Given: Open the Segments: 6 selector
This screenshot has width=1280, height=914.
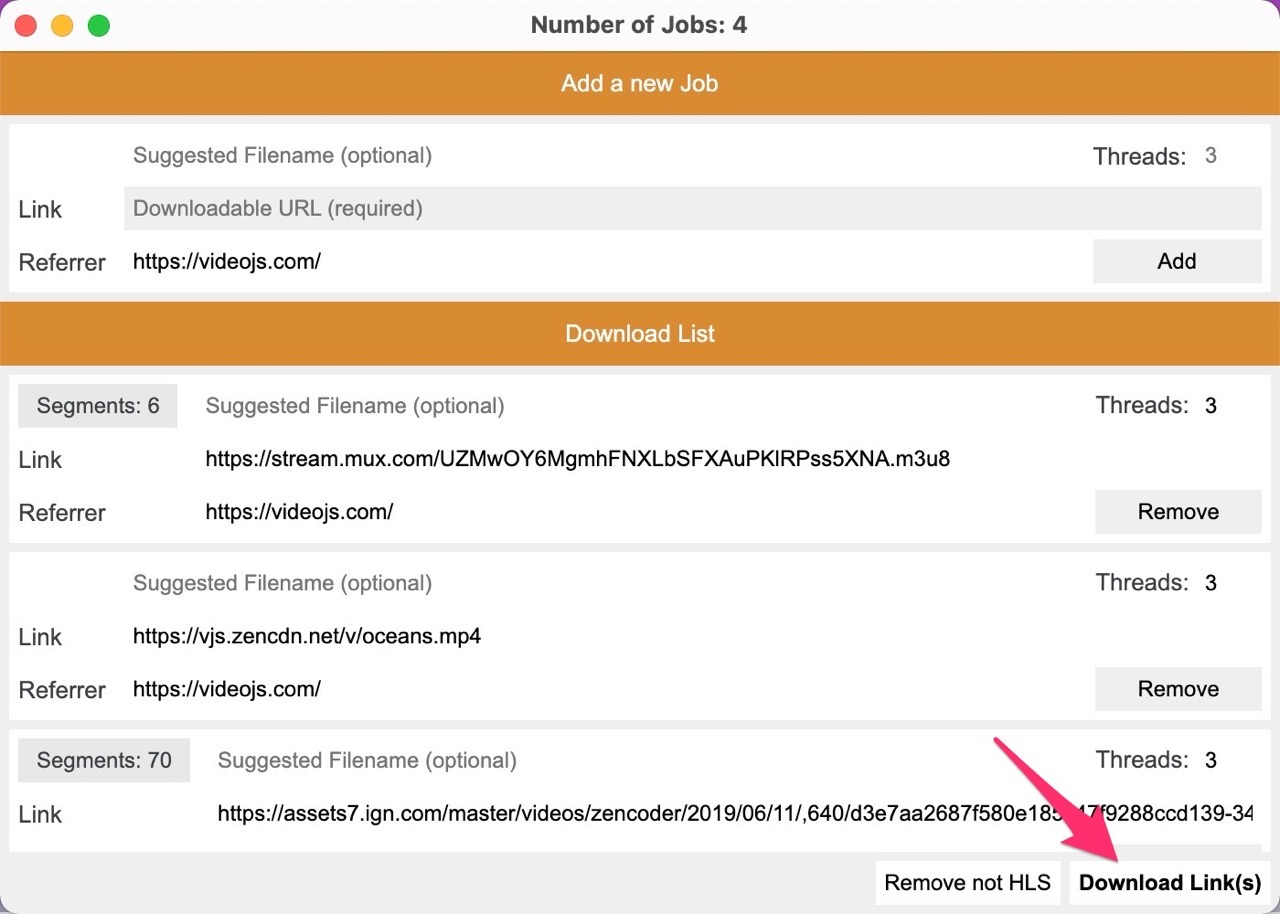Looking at the screenshot, I should [x=98, y=406].
